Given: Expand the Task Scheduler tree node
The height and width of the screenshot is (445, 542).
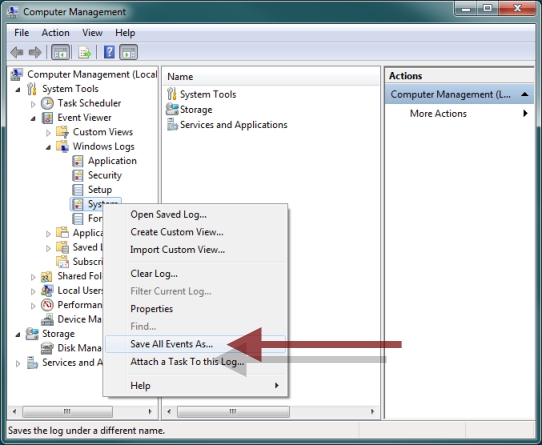Looking at the screenshot, I should 33,104.
